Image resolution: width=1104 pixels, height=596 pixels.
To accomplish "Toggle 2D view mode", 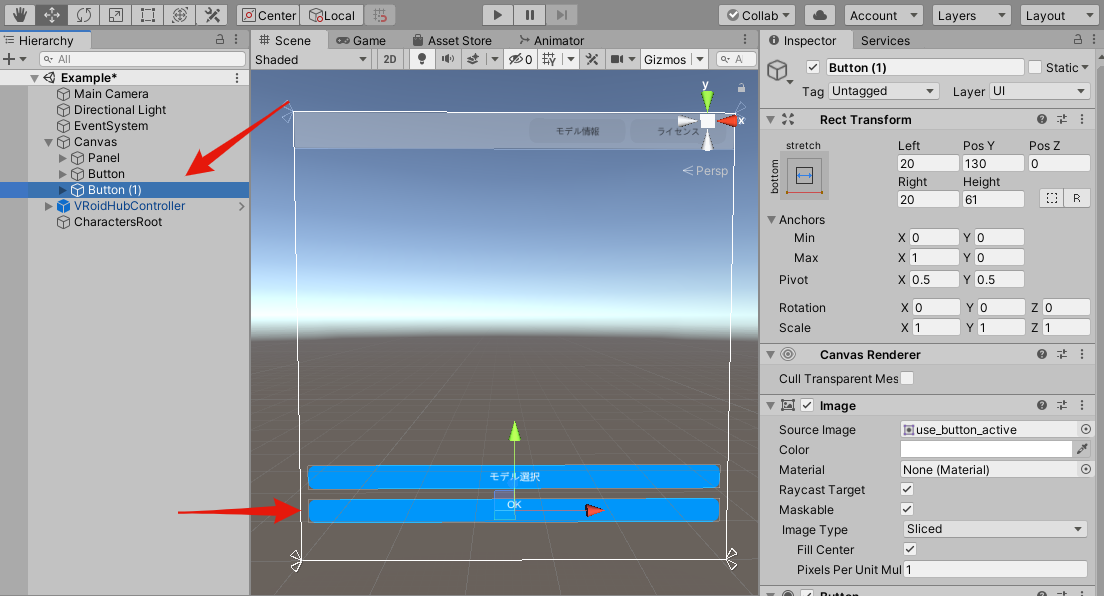I will (x=390, y=59).
